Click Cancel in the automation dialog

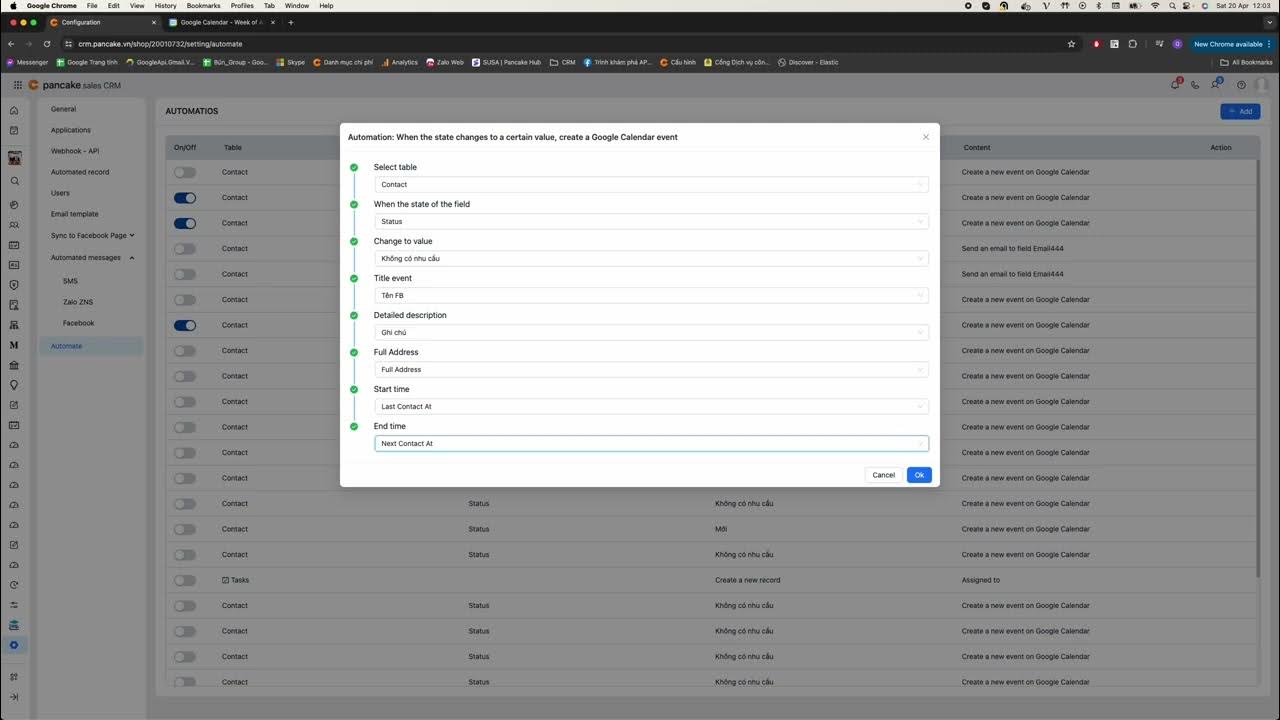click(x=883, y=475)
